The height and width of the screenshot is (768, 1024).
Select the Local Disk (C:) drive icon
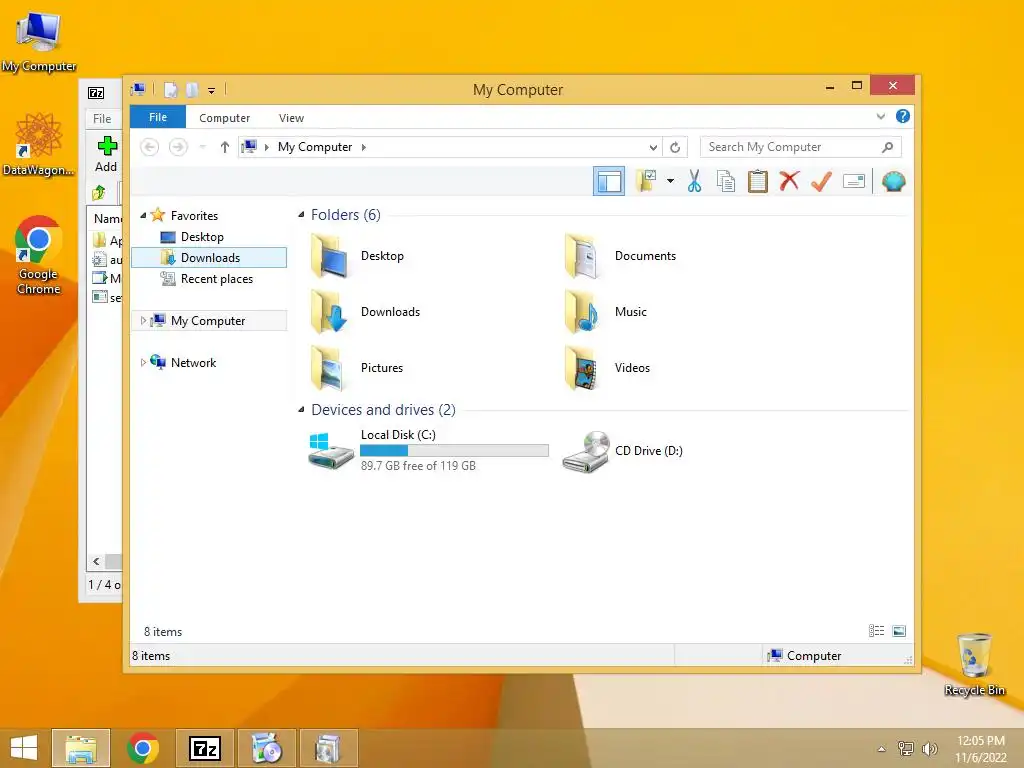click(331, 450)
